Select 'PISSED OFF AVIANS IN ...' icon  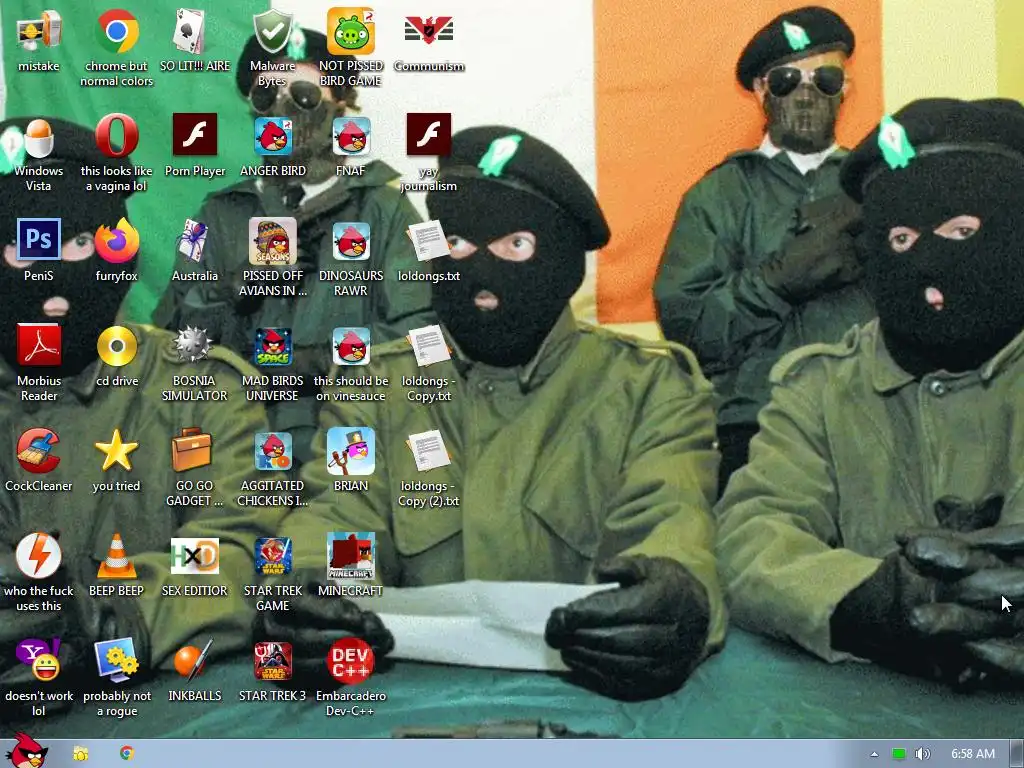(273, 240)
